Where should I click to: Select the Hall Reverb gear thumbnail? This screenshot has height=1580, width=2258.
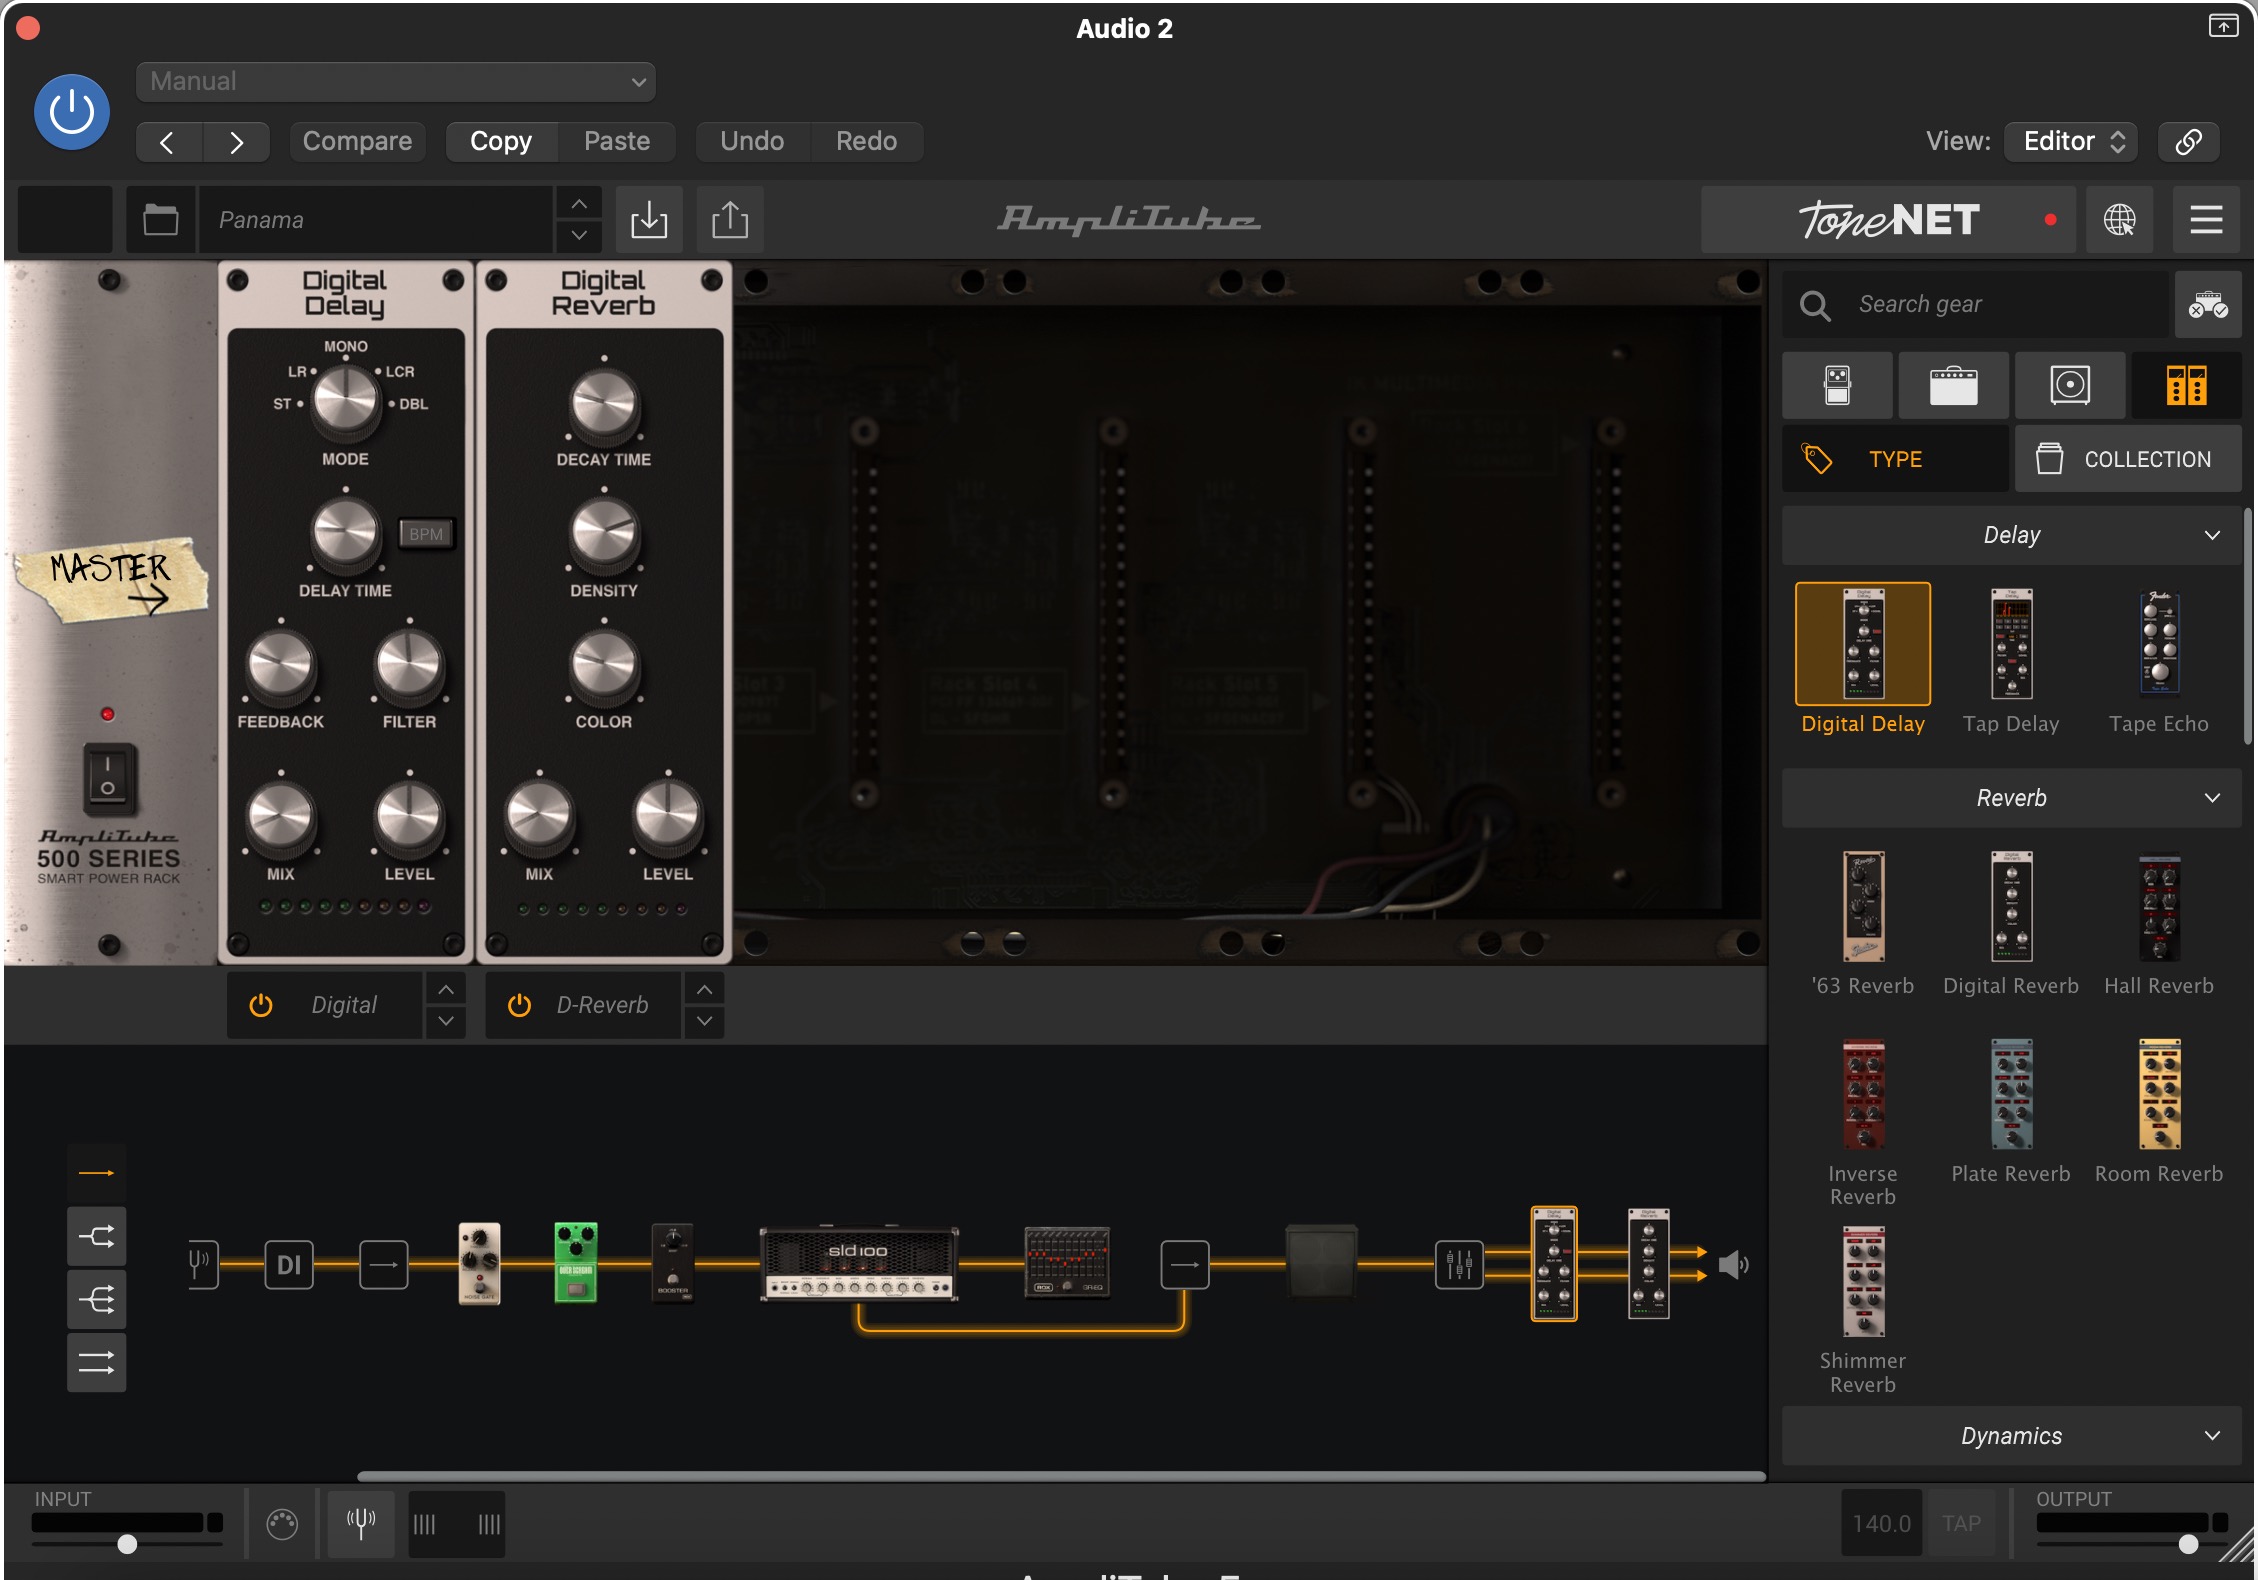coord(2159,907)
